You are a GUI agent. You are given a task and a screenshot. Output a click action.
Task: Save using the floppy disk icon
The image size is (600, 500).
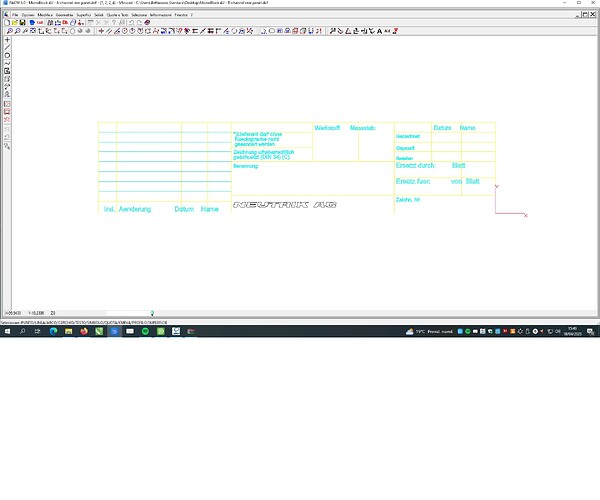click(22, 23)
